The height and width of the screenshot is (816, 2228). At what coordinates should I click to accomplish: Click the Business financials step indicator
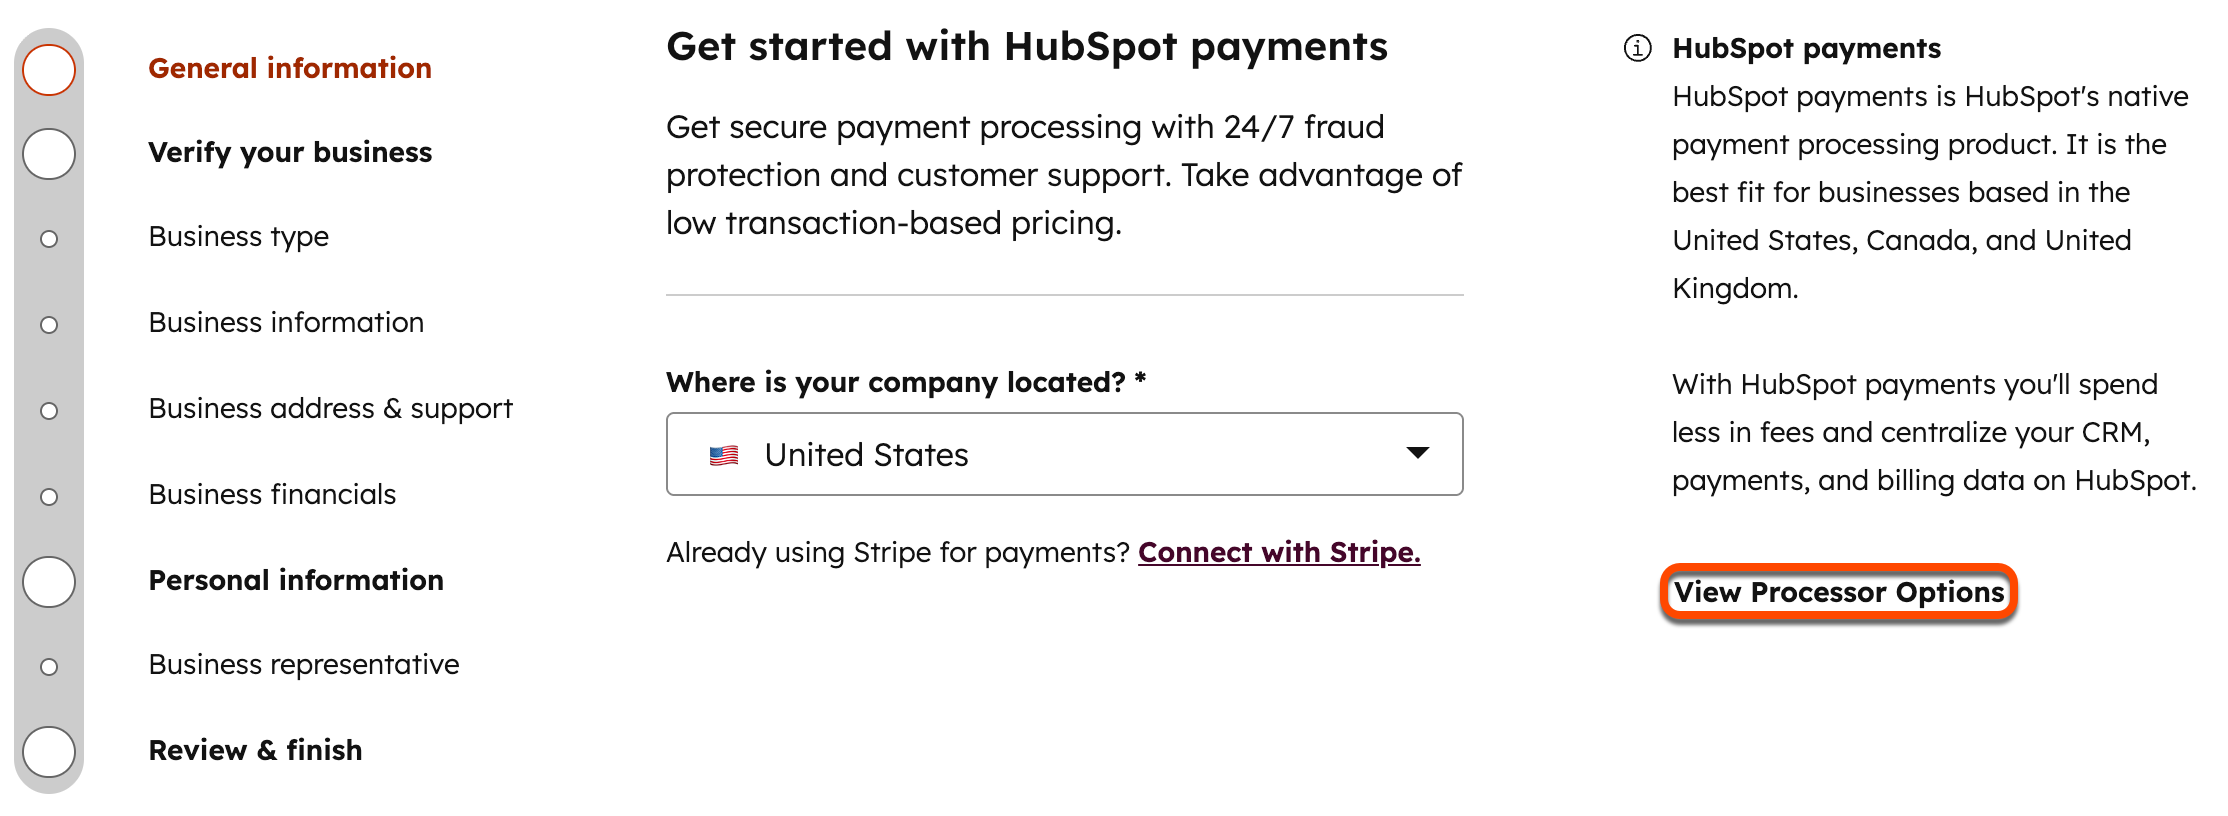[48, 496]
